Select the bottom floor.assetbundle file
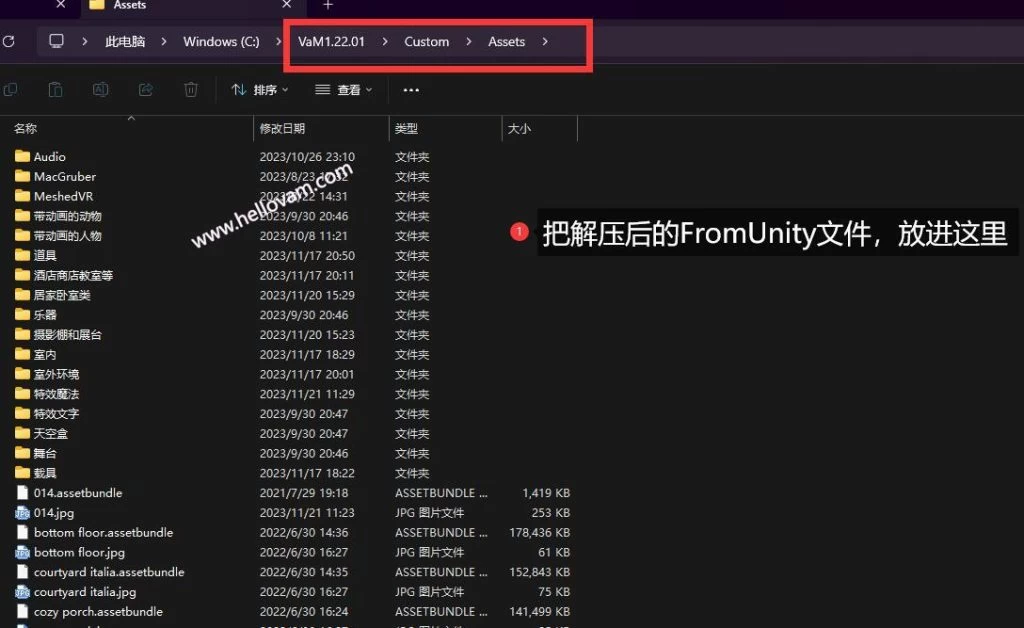 [103, 533]
